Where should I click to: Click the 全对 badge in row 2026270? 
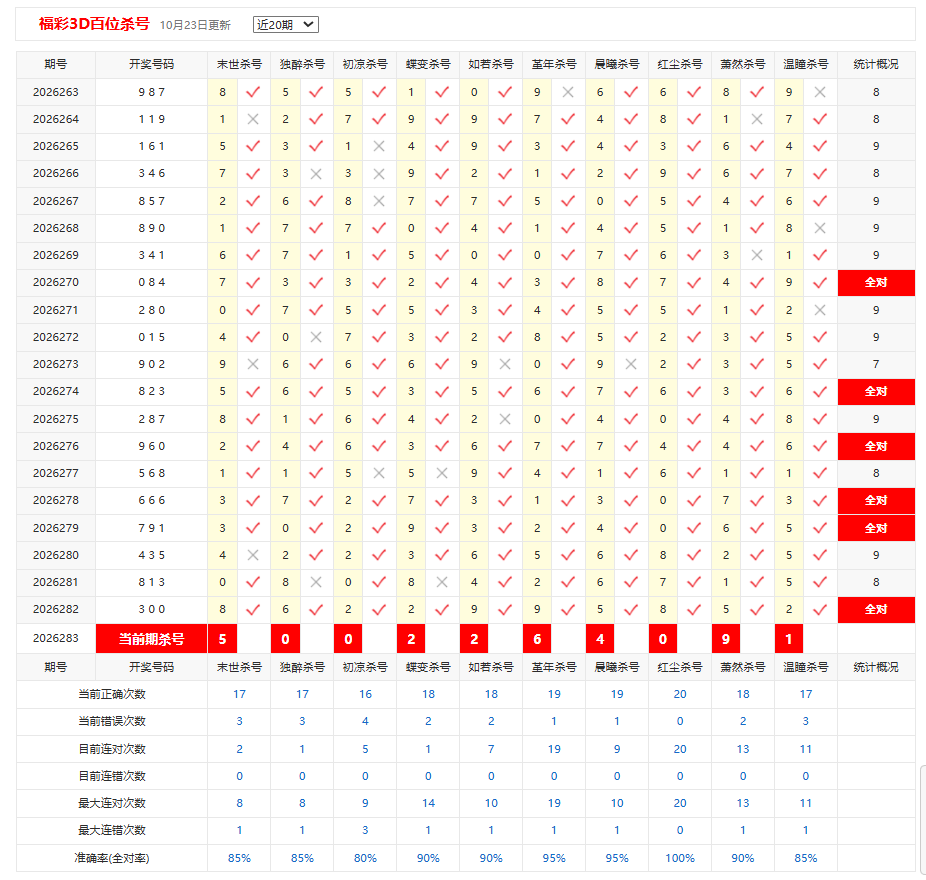tap(876, 283)
